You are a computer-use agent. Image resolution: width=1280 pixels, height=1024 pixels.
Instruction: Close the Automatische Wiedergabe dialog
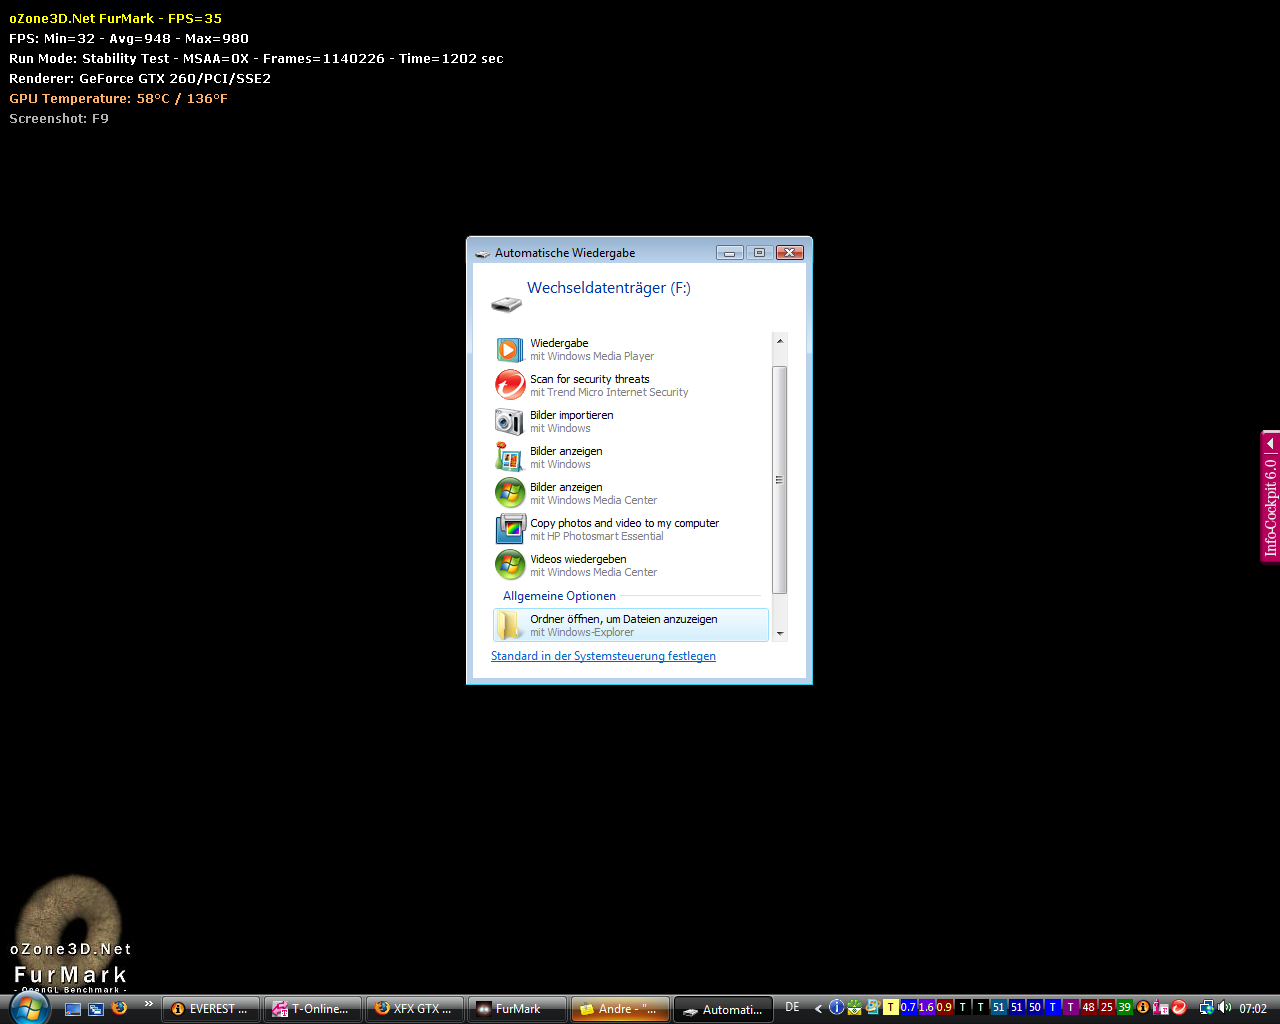point(790,253)
